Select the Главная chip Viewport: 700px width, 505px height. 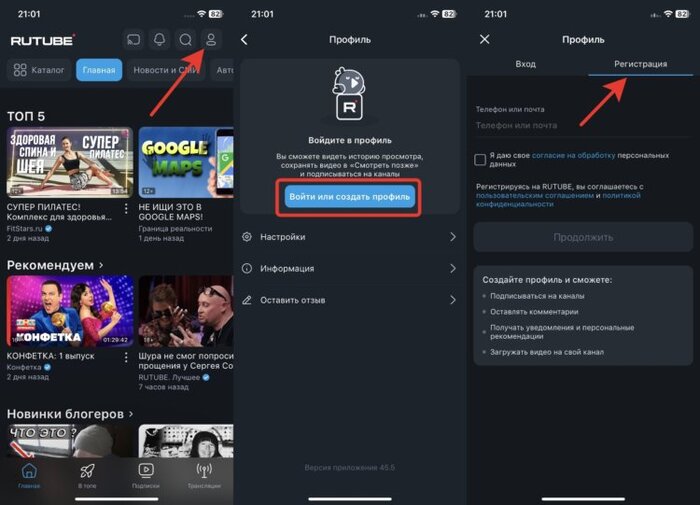click(x=99, y=70)
